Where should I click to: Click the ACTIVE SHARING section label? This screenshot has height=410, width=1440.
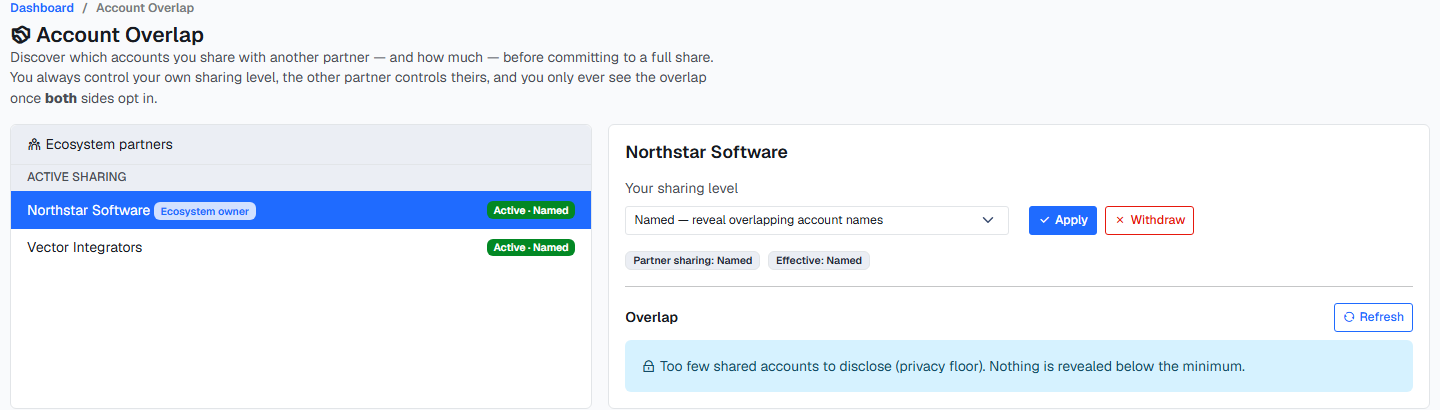(x=77, y=177)
